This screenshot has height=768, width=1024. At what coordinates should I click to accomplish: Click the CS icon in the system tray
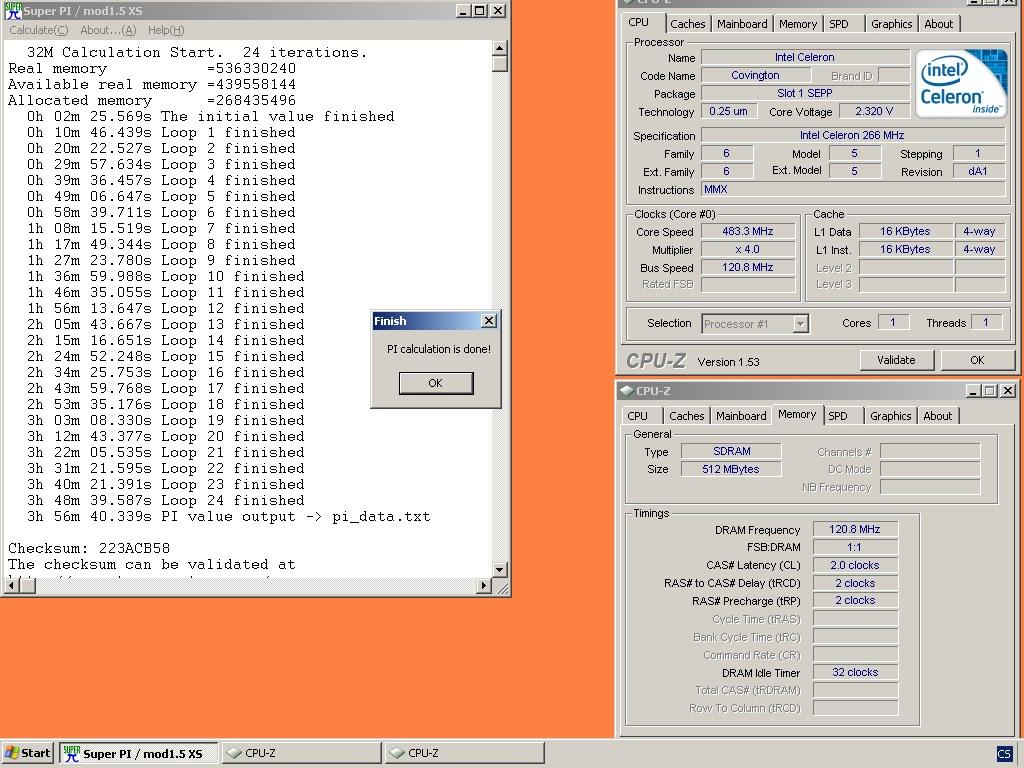click(1004, 753)
